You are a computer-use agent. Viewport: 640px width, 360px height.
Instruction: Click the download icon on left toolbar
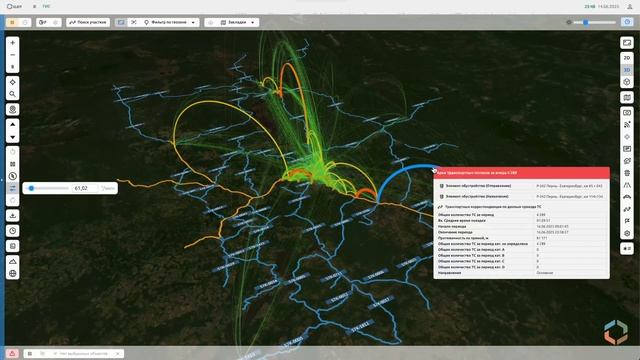[13, 216]
